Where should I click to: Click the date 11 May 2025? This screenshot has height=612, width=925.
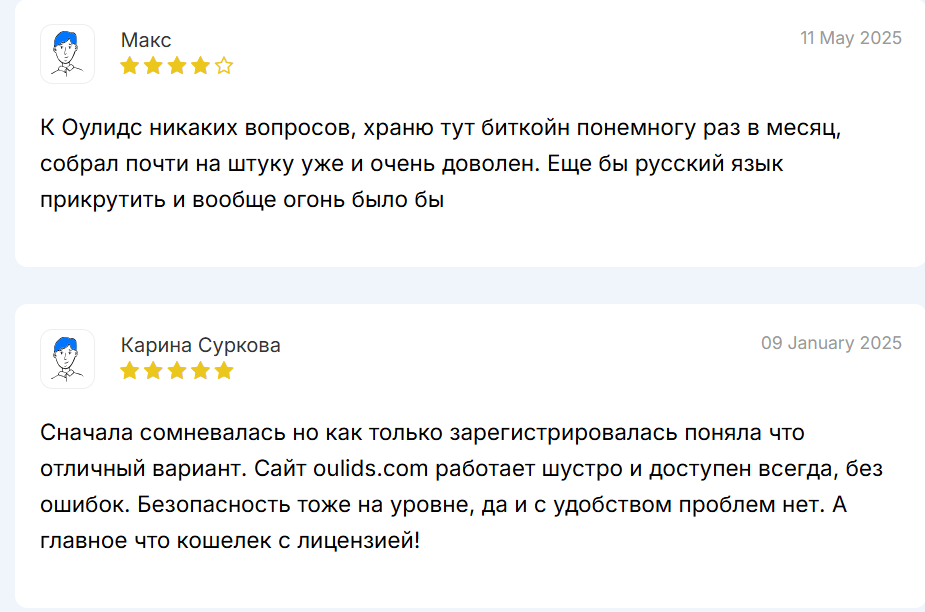[850, 38]
